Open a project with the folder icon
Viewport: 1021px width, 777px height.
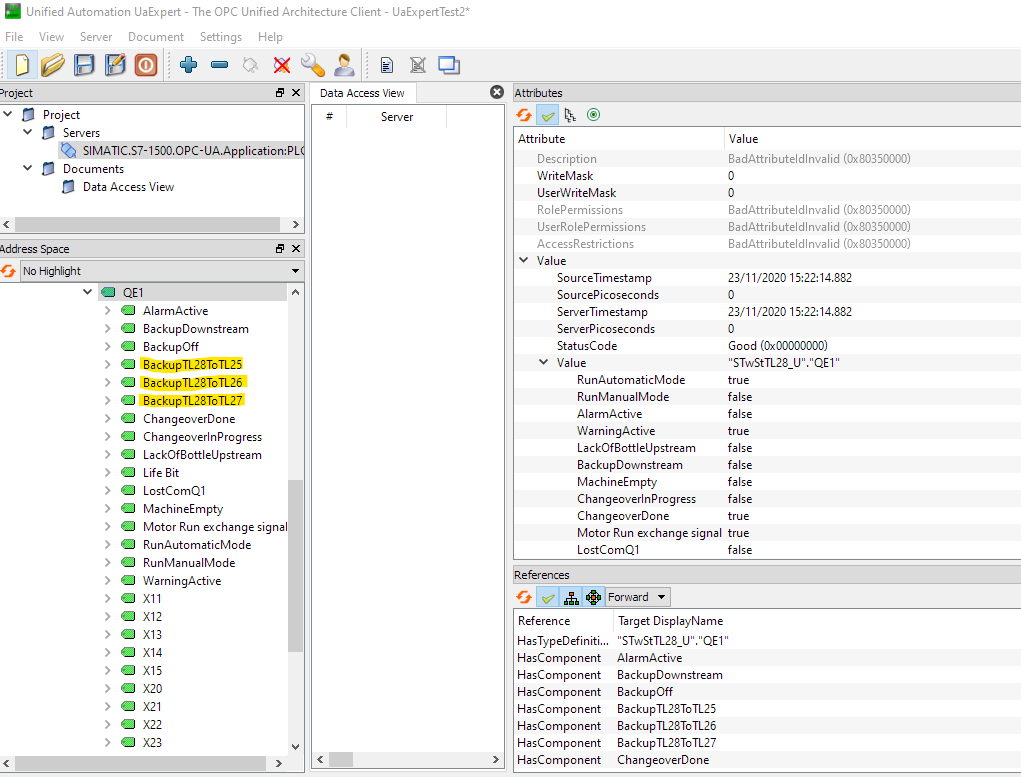(52, 65)
